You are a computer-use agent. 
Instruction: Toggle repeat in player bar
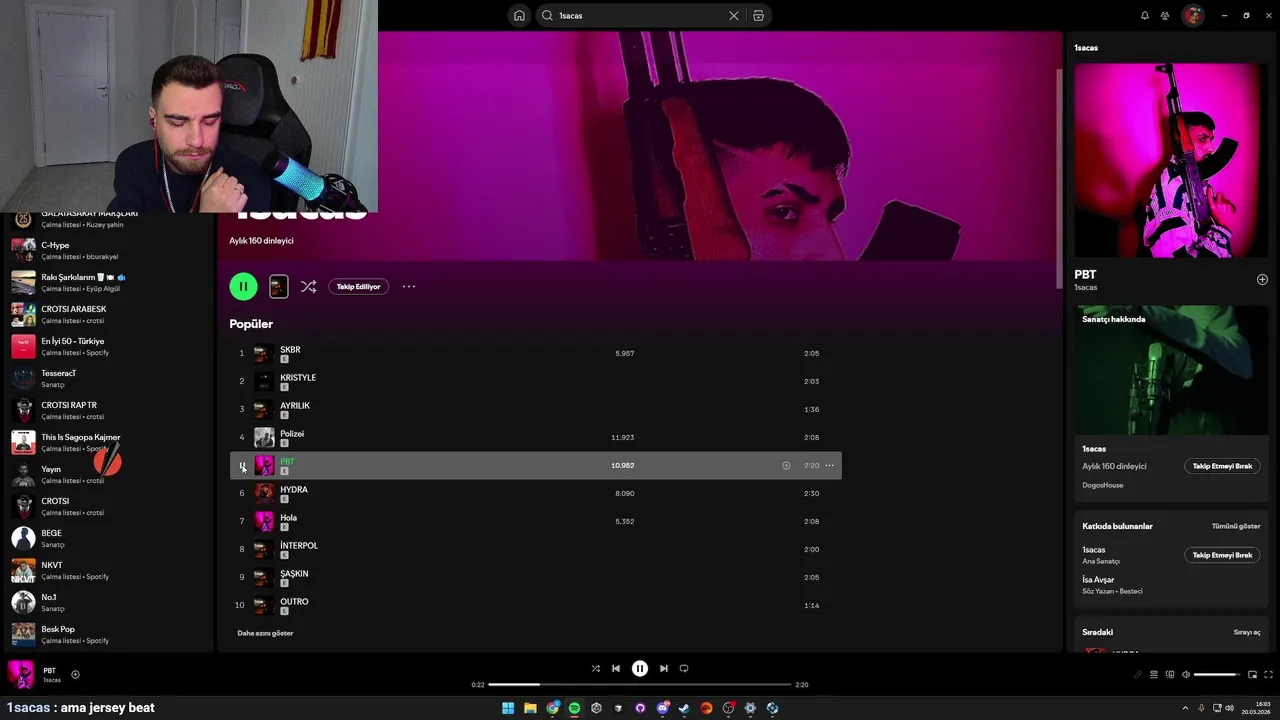[684, 668]
